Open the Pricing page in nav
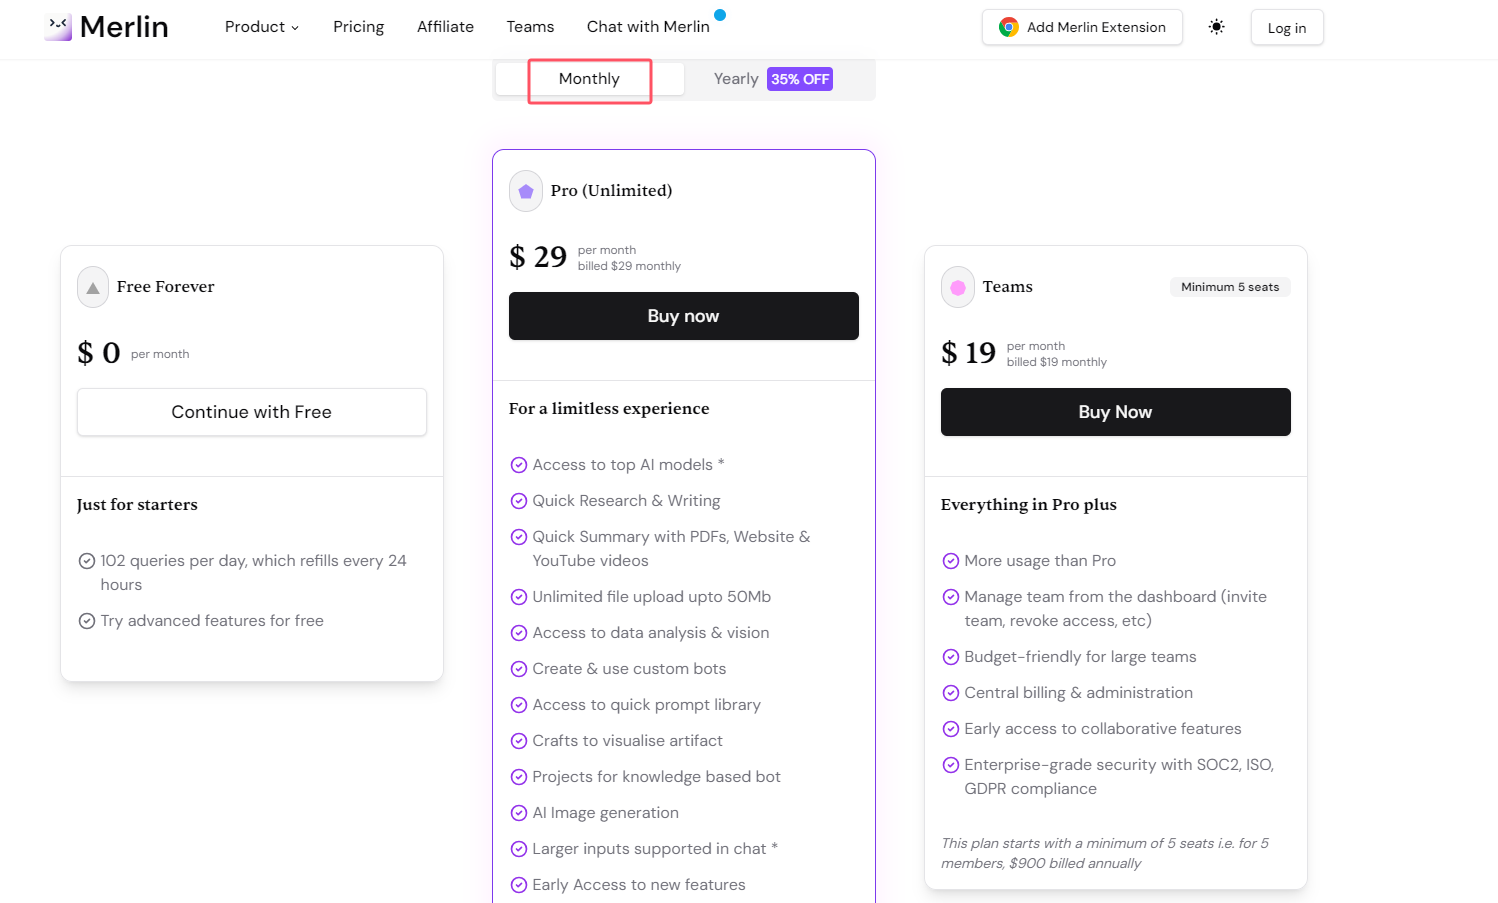Image resolution: width=1498 pixels, height=903 pixels. tap(358, 27)
